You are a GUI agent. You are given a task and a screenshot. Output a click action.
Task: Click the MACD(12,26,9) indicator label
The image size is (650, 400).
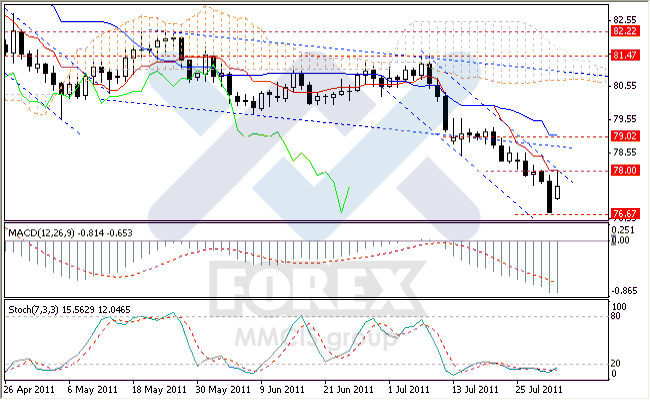pos(40,233)
